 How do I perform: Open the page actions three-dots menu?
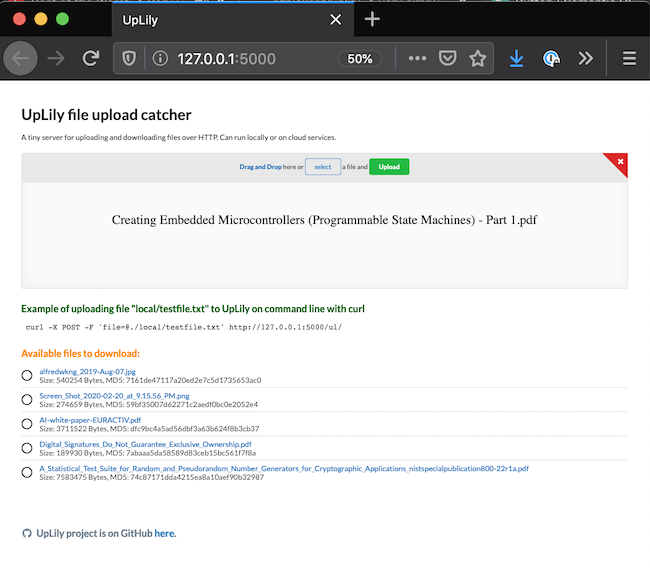coord(417,58)
